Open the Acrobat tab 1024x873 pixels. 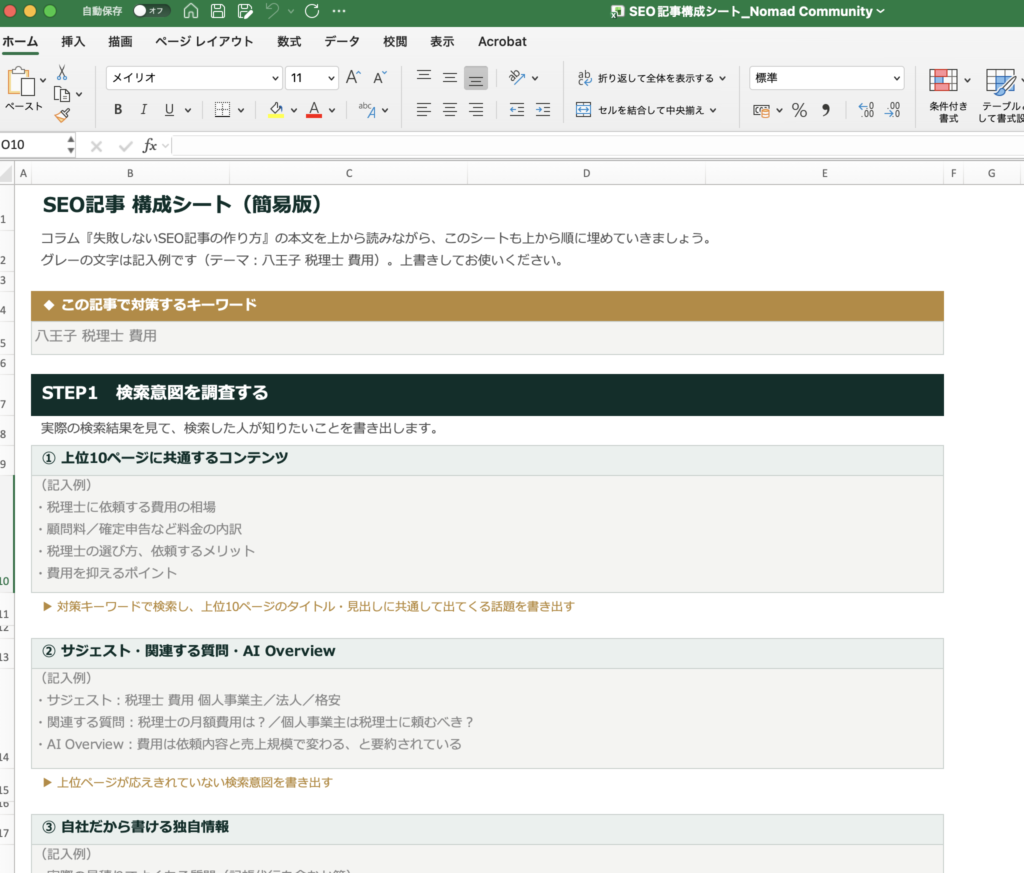(x=502, y=41)
